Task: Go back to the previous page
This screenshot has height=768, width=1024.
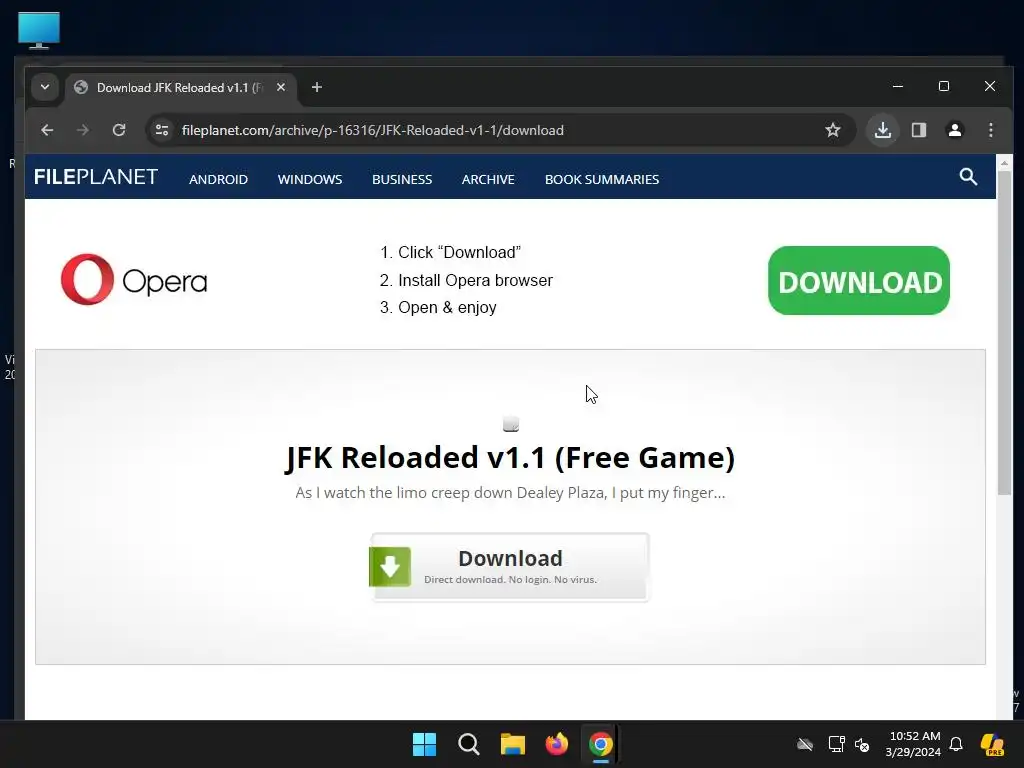Action: 47,130
